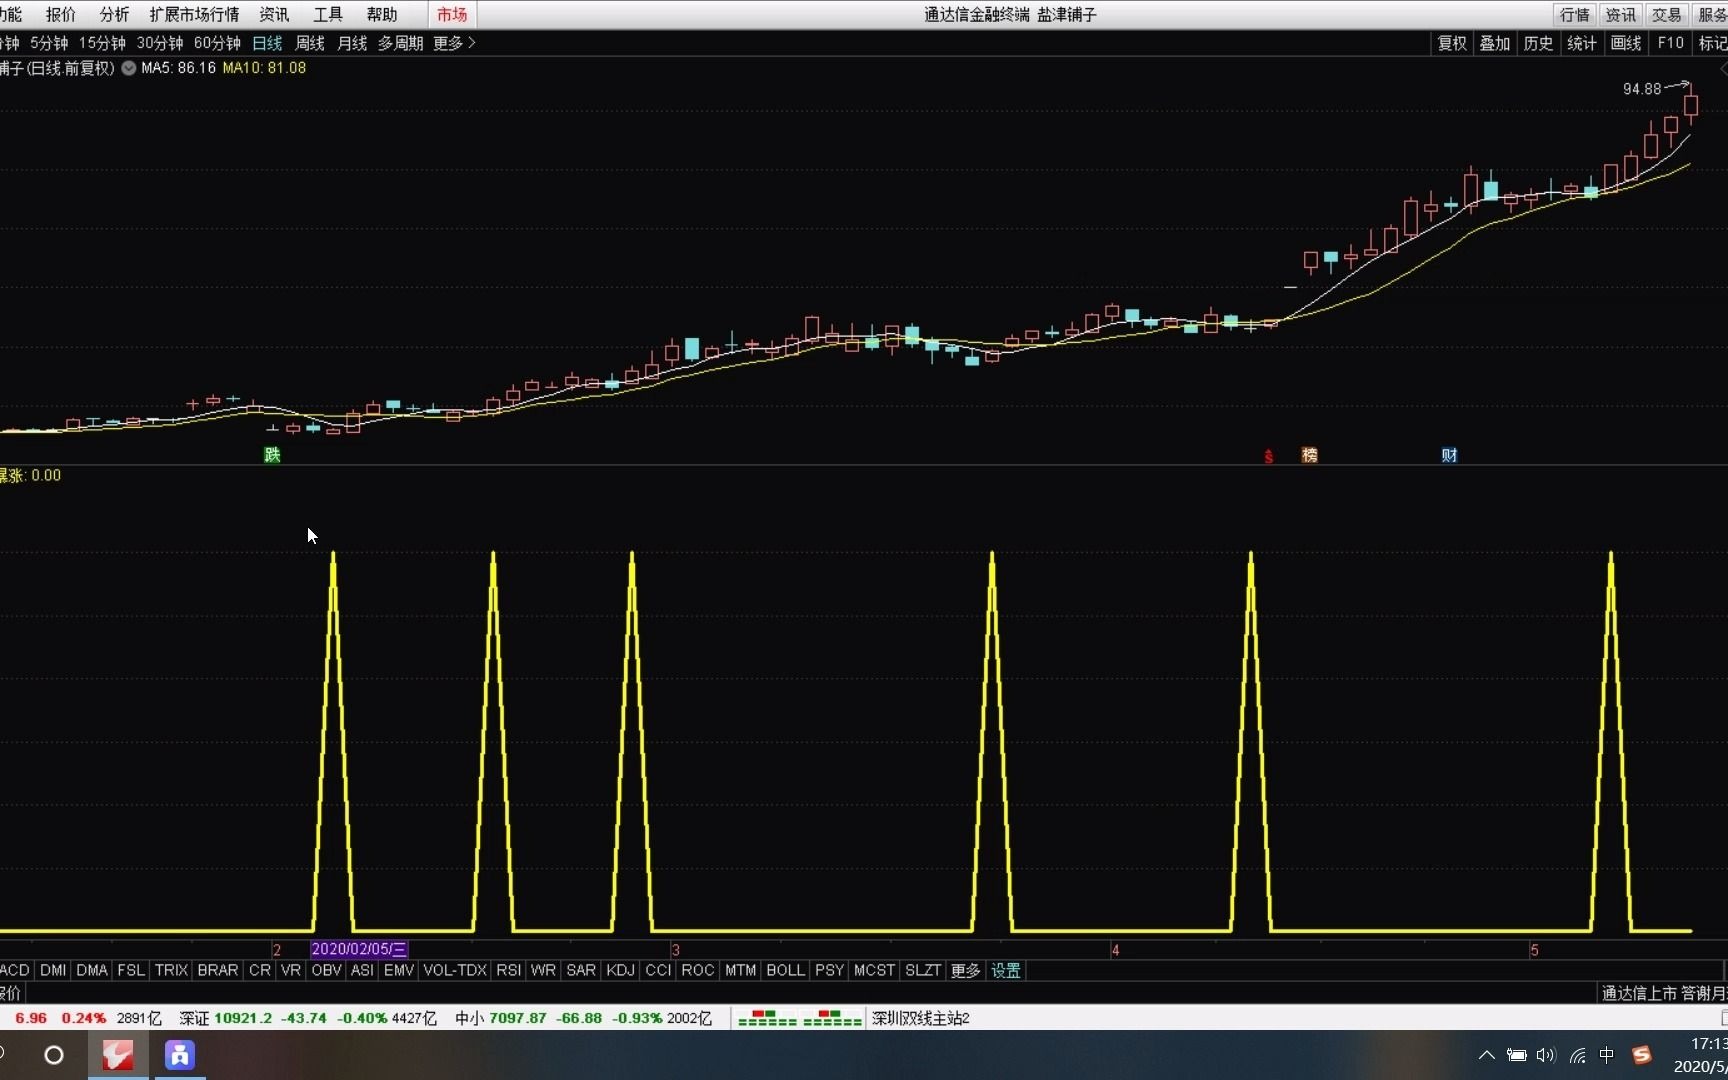Click the gray circle icon beside the MA5 label
The height and width of the screenshot is (1080, 1728).
coord(128,68)
